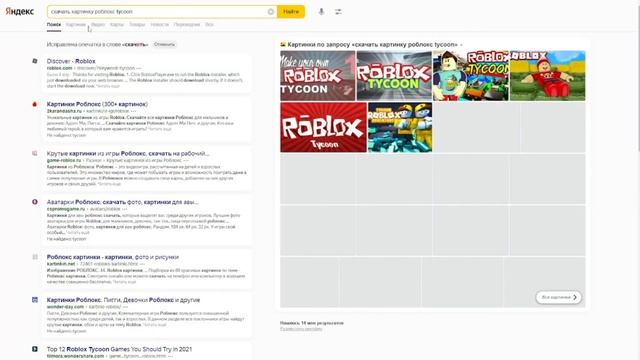The width and height of the screenshot is (640, 360).
Task: Switch to the Новости tab
Action: pos(160,24)
